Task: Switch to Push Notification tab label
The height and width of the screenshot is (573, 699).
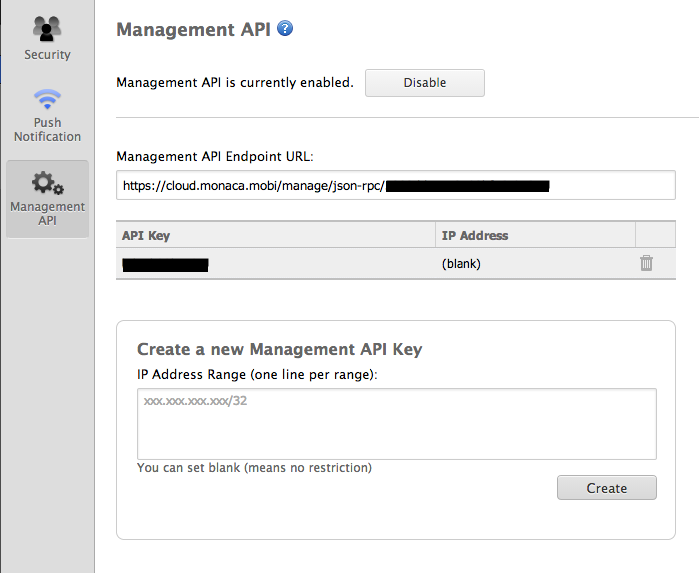Action: [47, 130]
